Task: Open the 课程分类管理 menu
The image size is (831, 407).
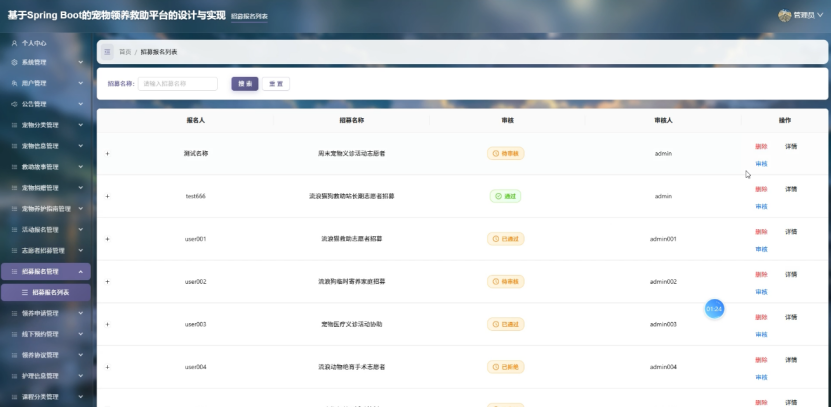Action: (x=46, y=397)
